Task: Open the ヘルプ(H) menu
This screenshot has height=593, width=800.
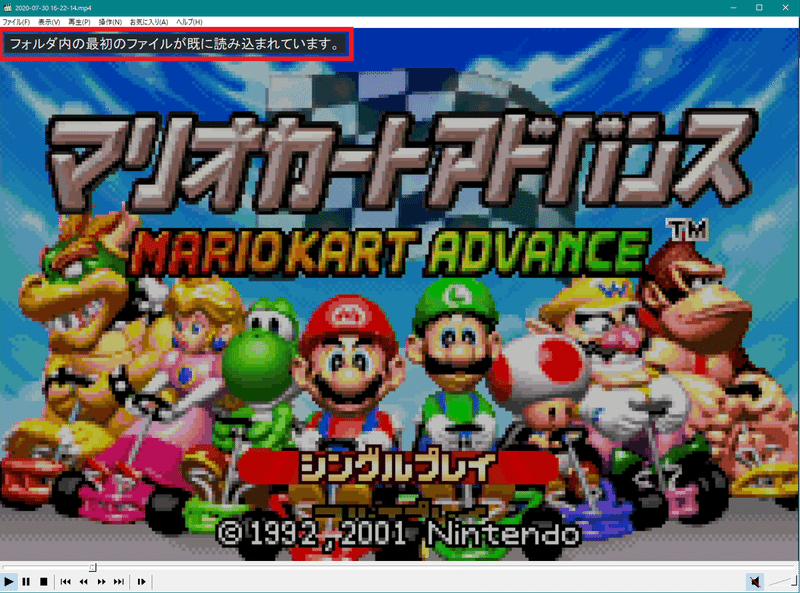Action: (189, 22)
